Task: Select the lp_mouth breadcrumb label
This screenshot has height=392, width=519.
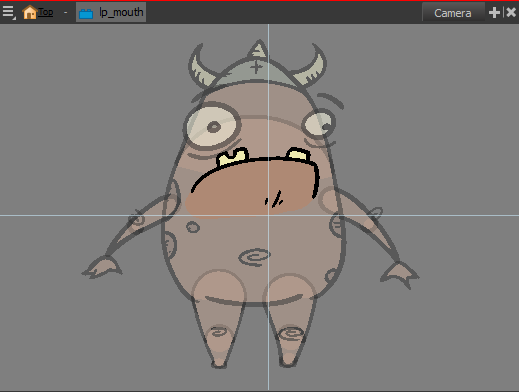Action: (x=121, y=12)
